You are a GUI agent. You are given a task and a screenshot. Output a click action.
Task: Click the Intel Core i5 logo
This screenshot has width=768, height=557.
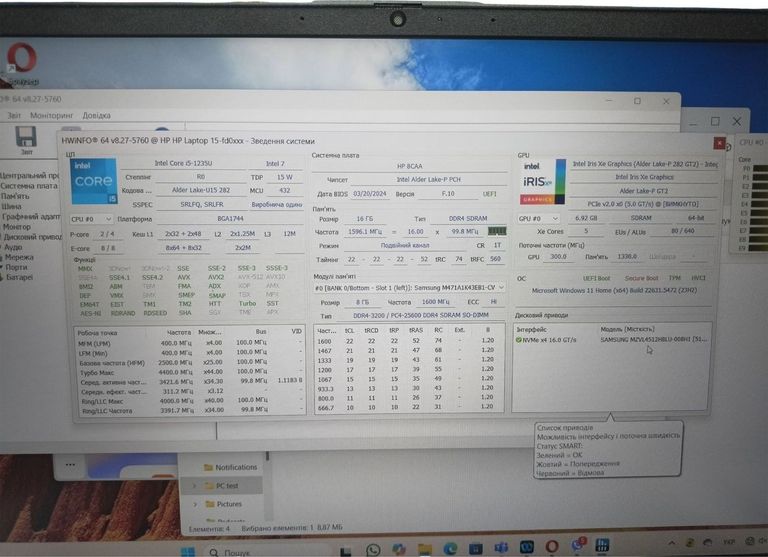click(x=92, y=181)
